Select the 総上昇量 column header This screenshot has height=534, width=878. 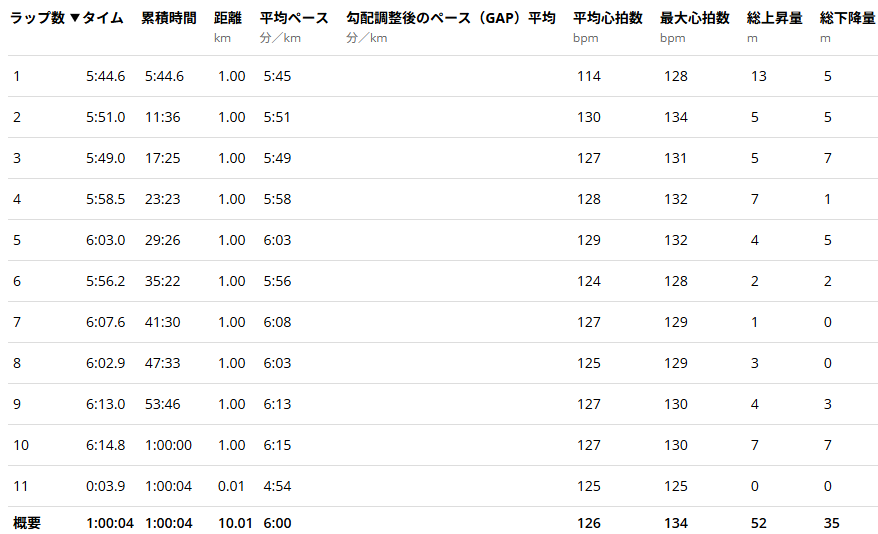pyautogui.click(x=774, y=18)
